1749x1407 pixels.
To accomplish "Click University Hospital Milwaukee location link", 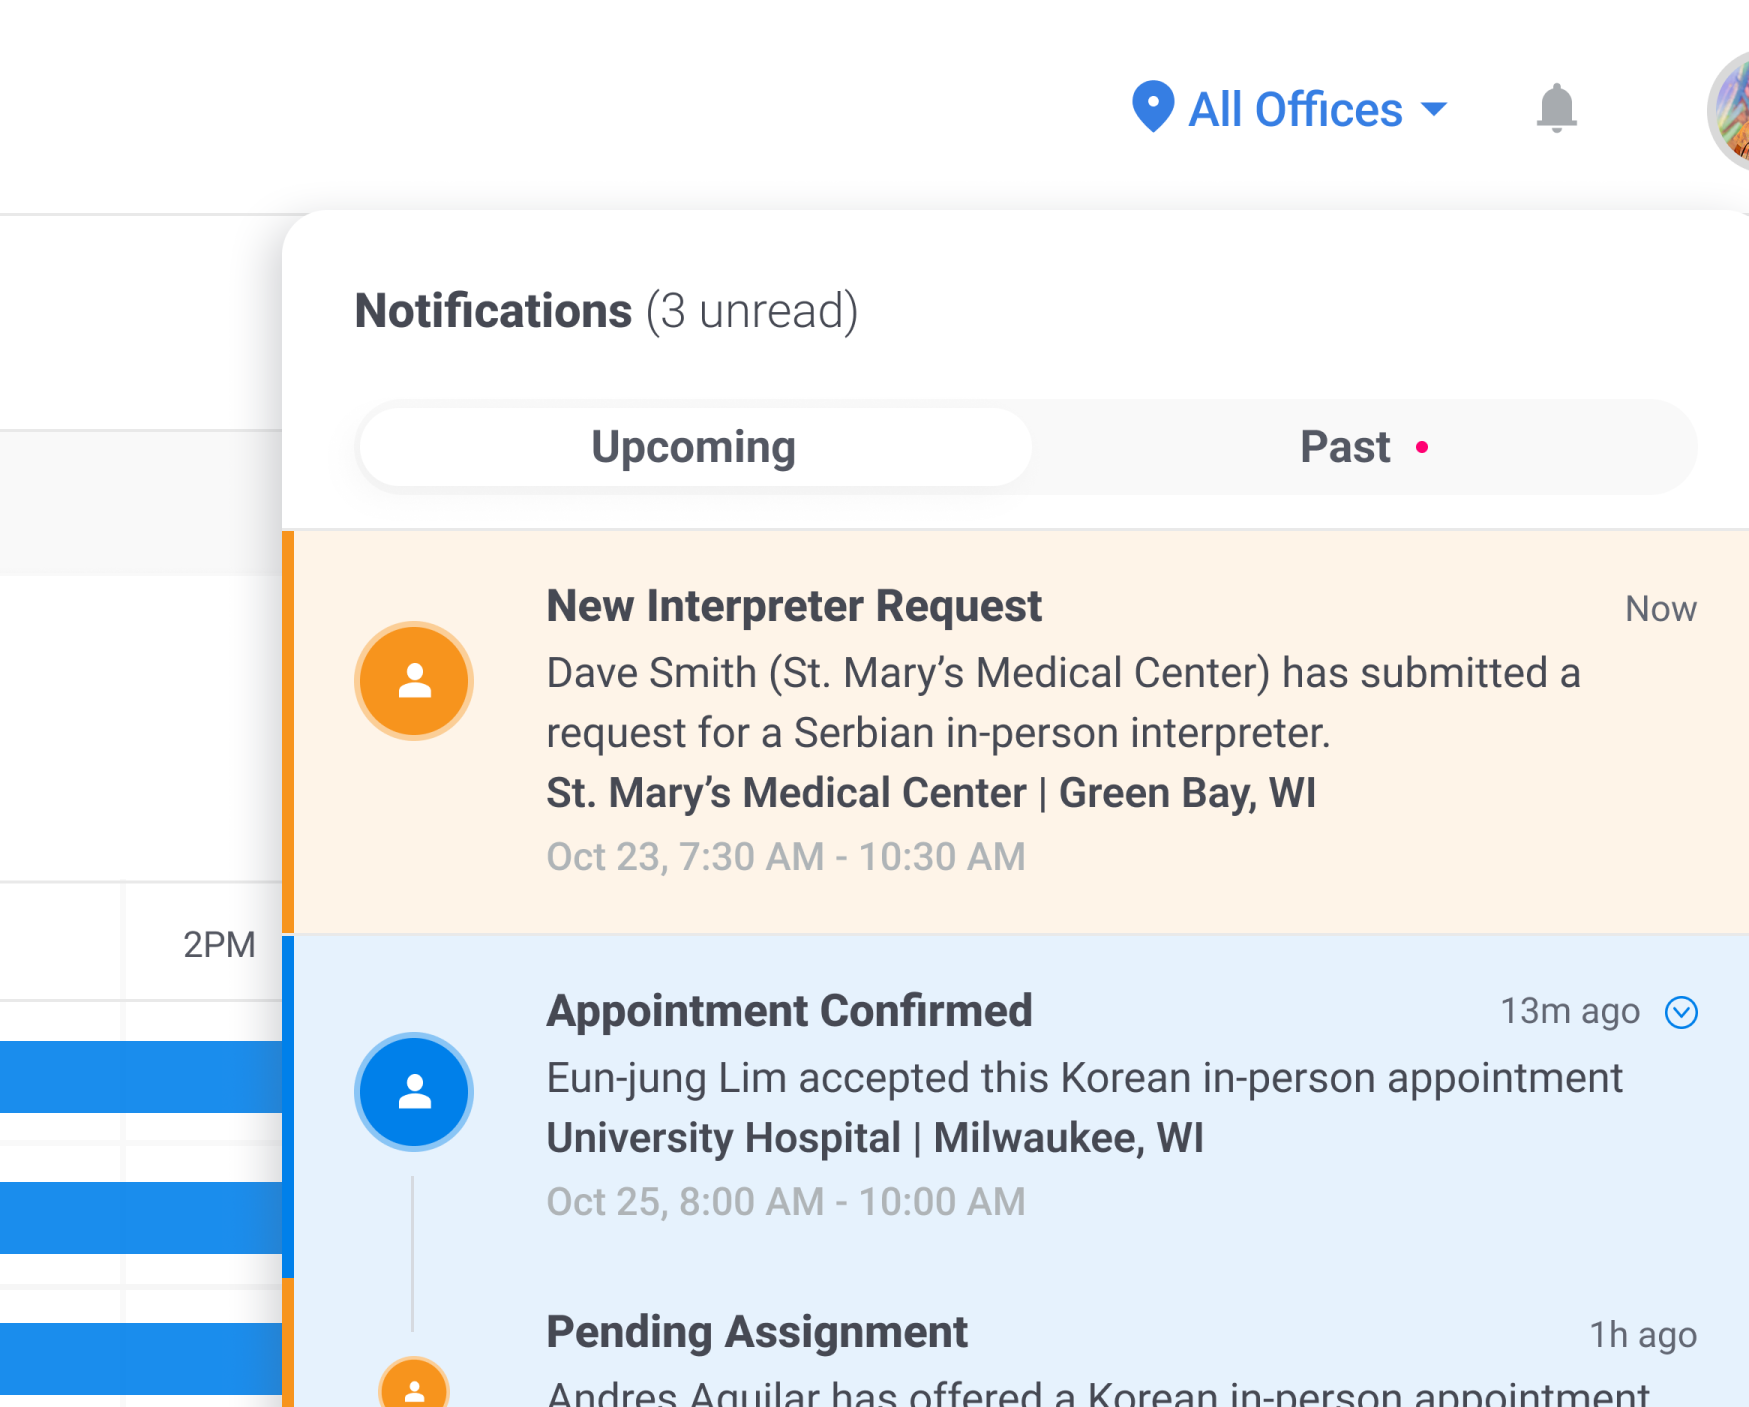I will point(874,1137).
